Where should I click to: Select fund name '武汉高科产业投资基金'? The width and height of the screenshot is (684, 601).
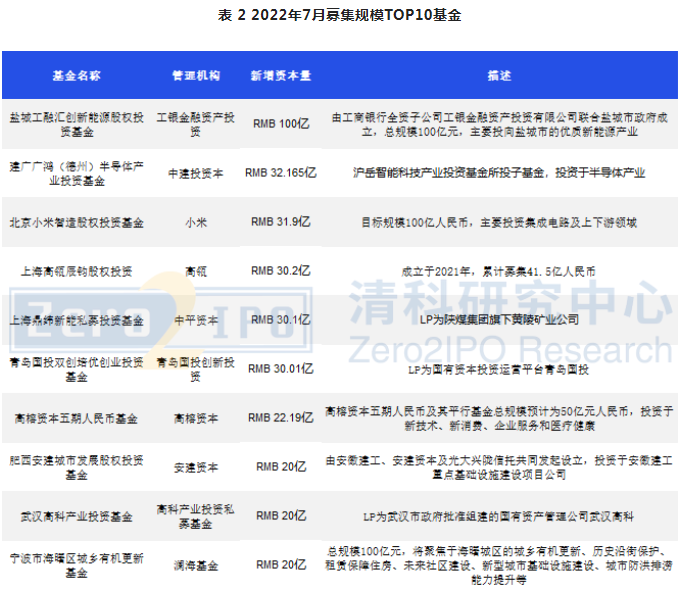tap(76, 517)
